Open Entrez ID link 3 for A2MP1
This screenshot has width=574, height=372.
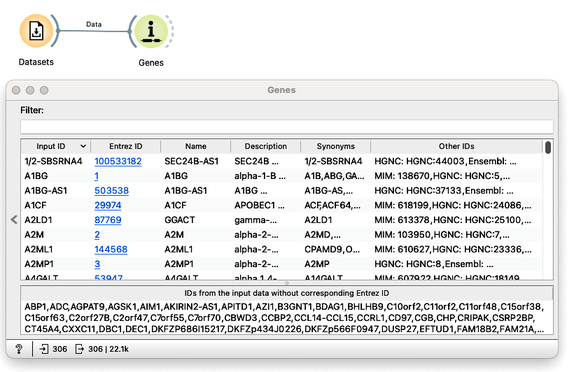[x=97, y=264]
